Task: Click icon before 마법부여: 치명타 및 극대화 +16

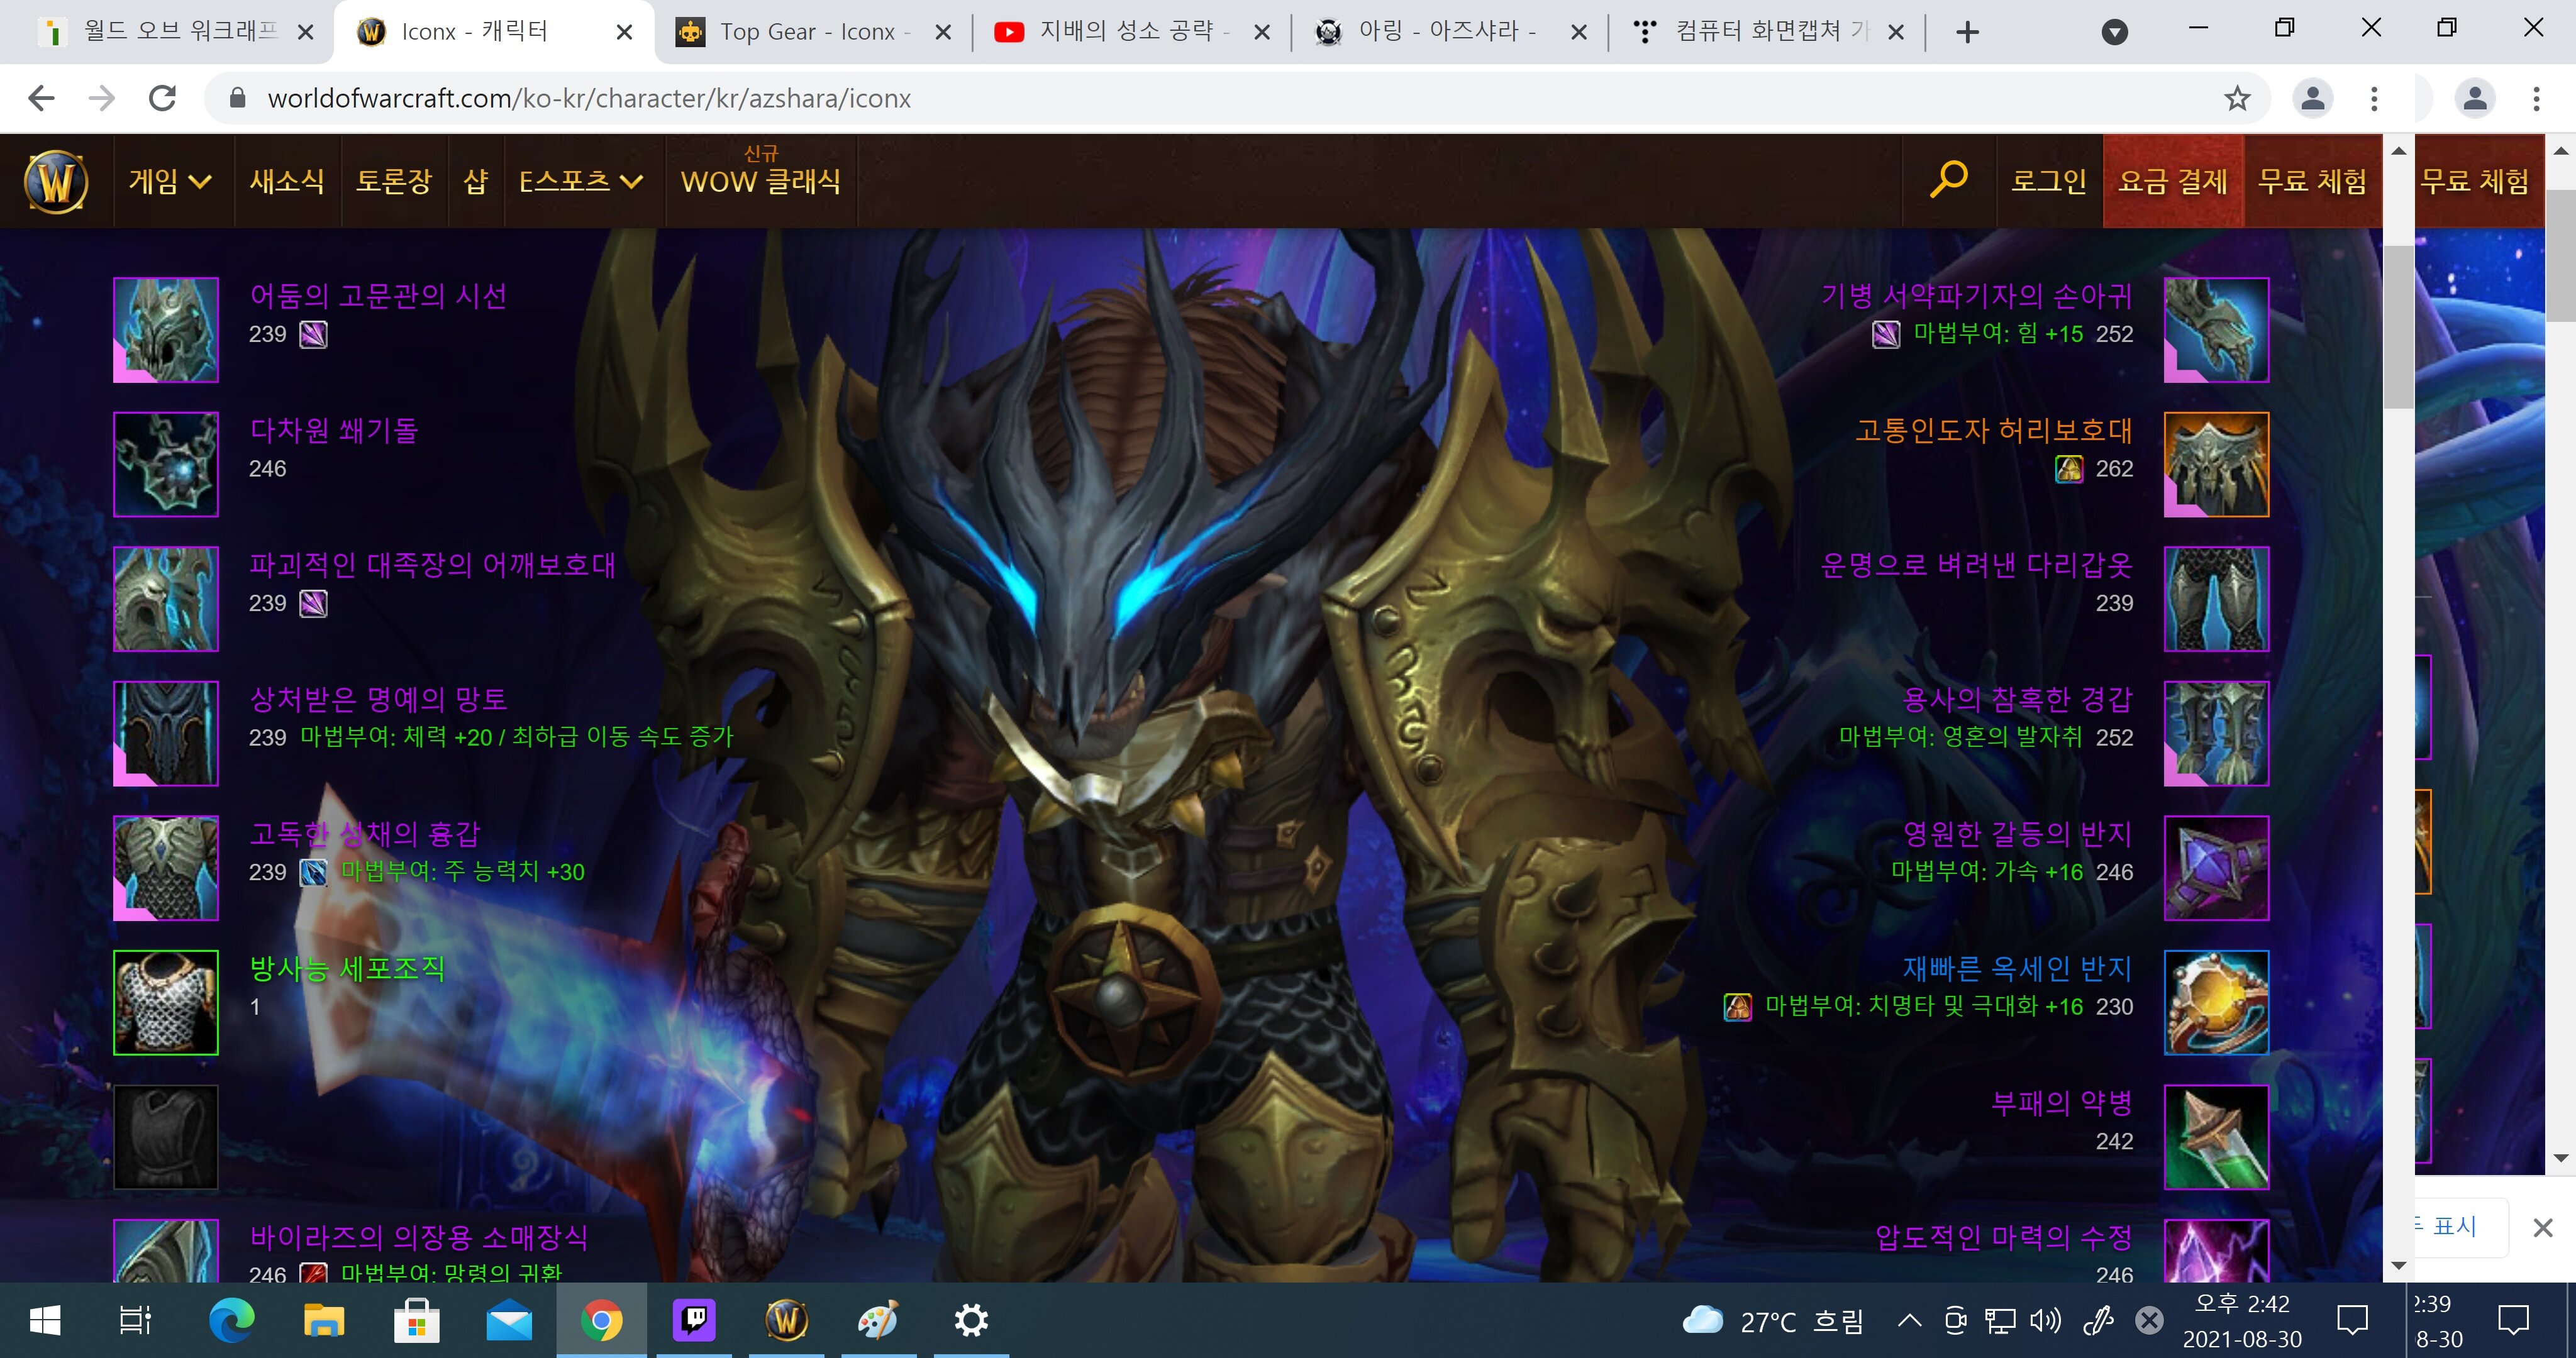Action: [x=1738, y=1006]
